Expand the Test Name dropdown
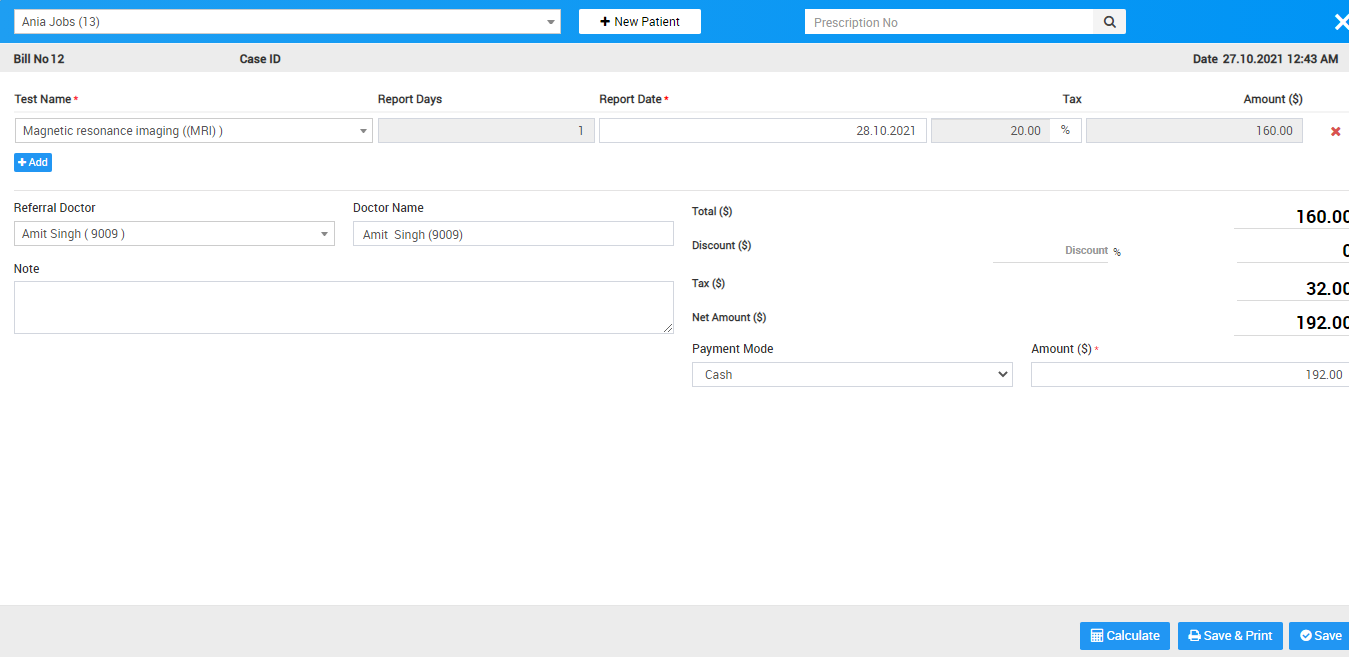 [194, 131]
